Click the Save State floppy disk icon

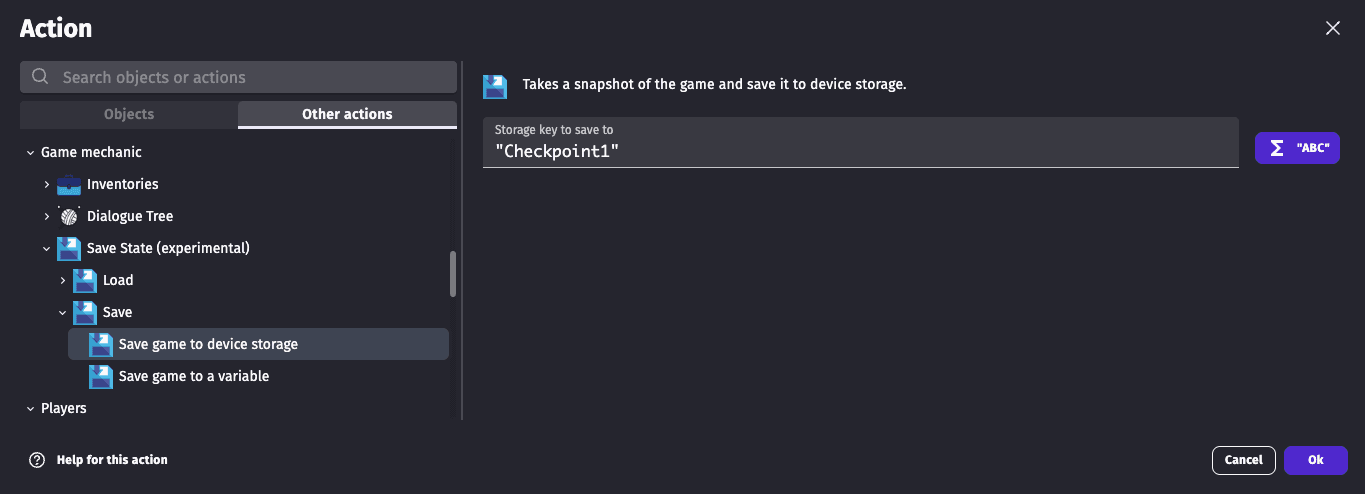point(69,248)
